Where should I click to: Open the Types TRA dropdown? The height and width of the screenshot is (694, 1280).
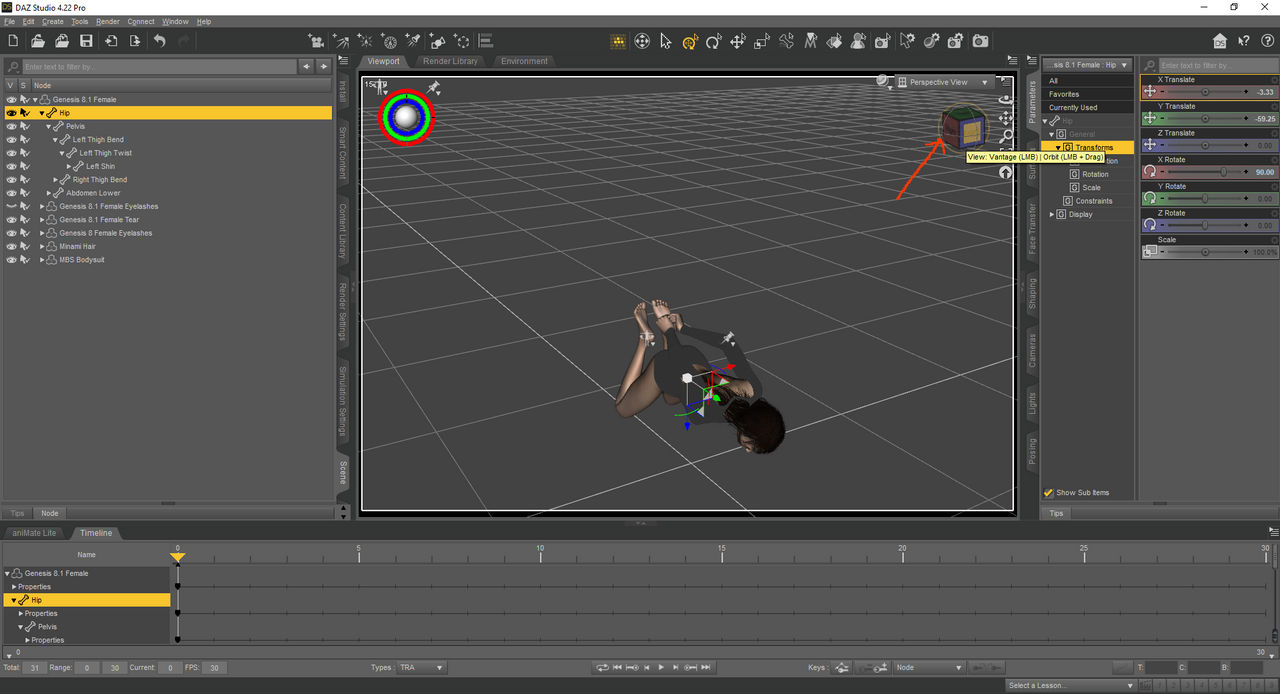pyautogui.click(x=421, y=667)
